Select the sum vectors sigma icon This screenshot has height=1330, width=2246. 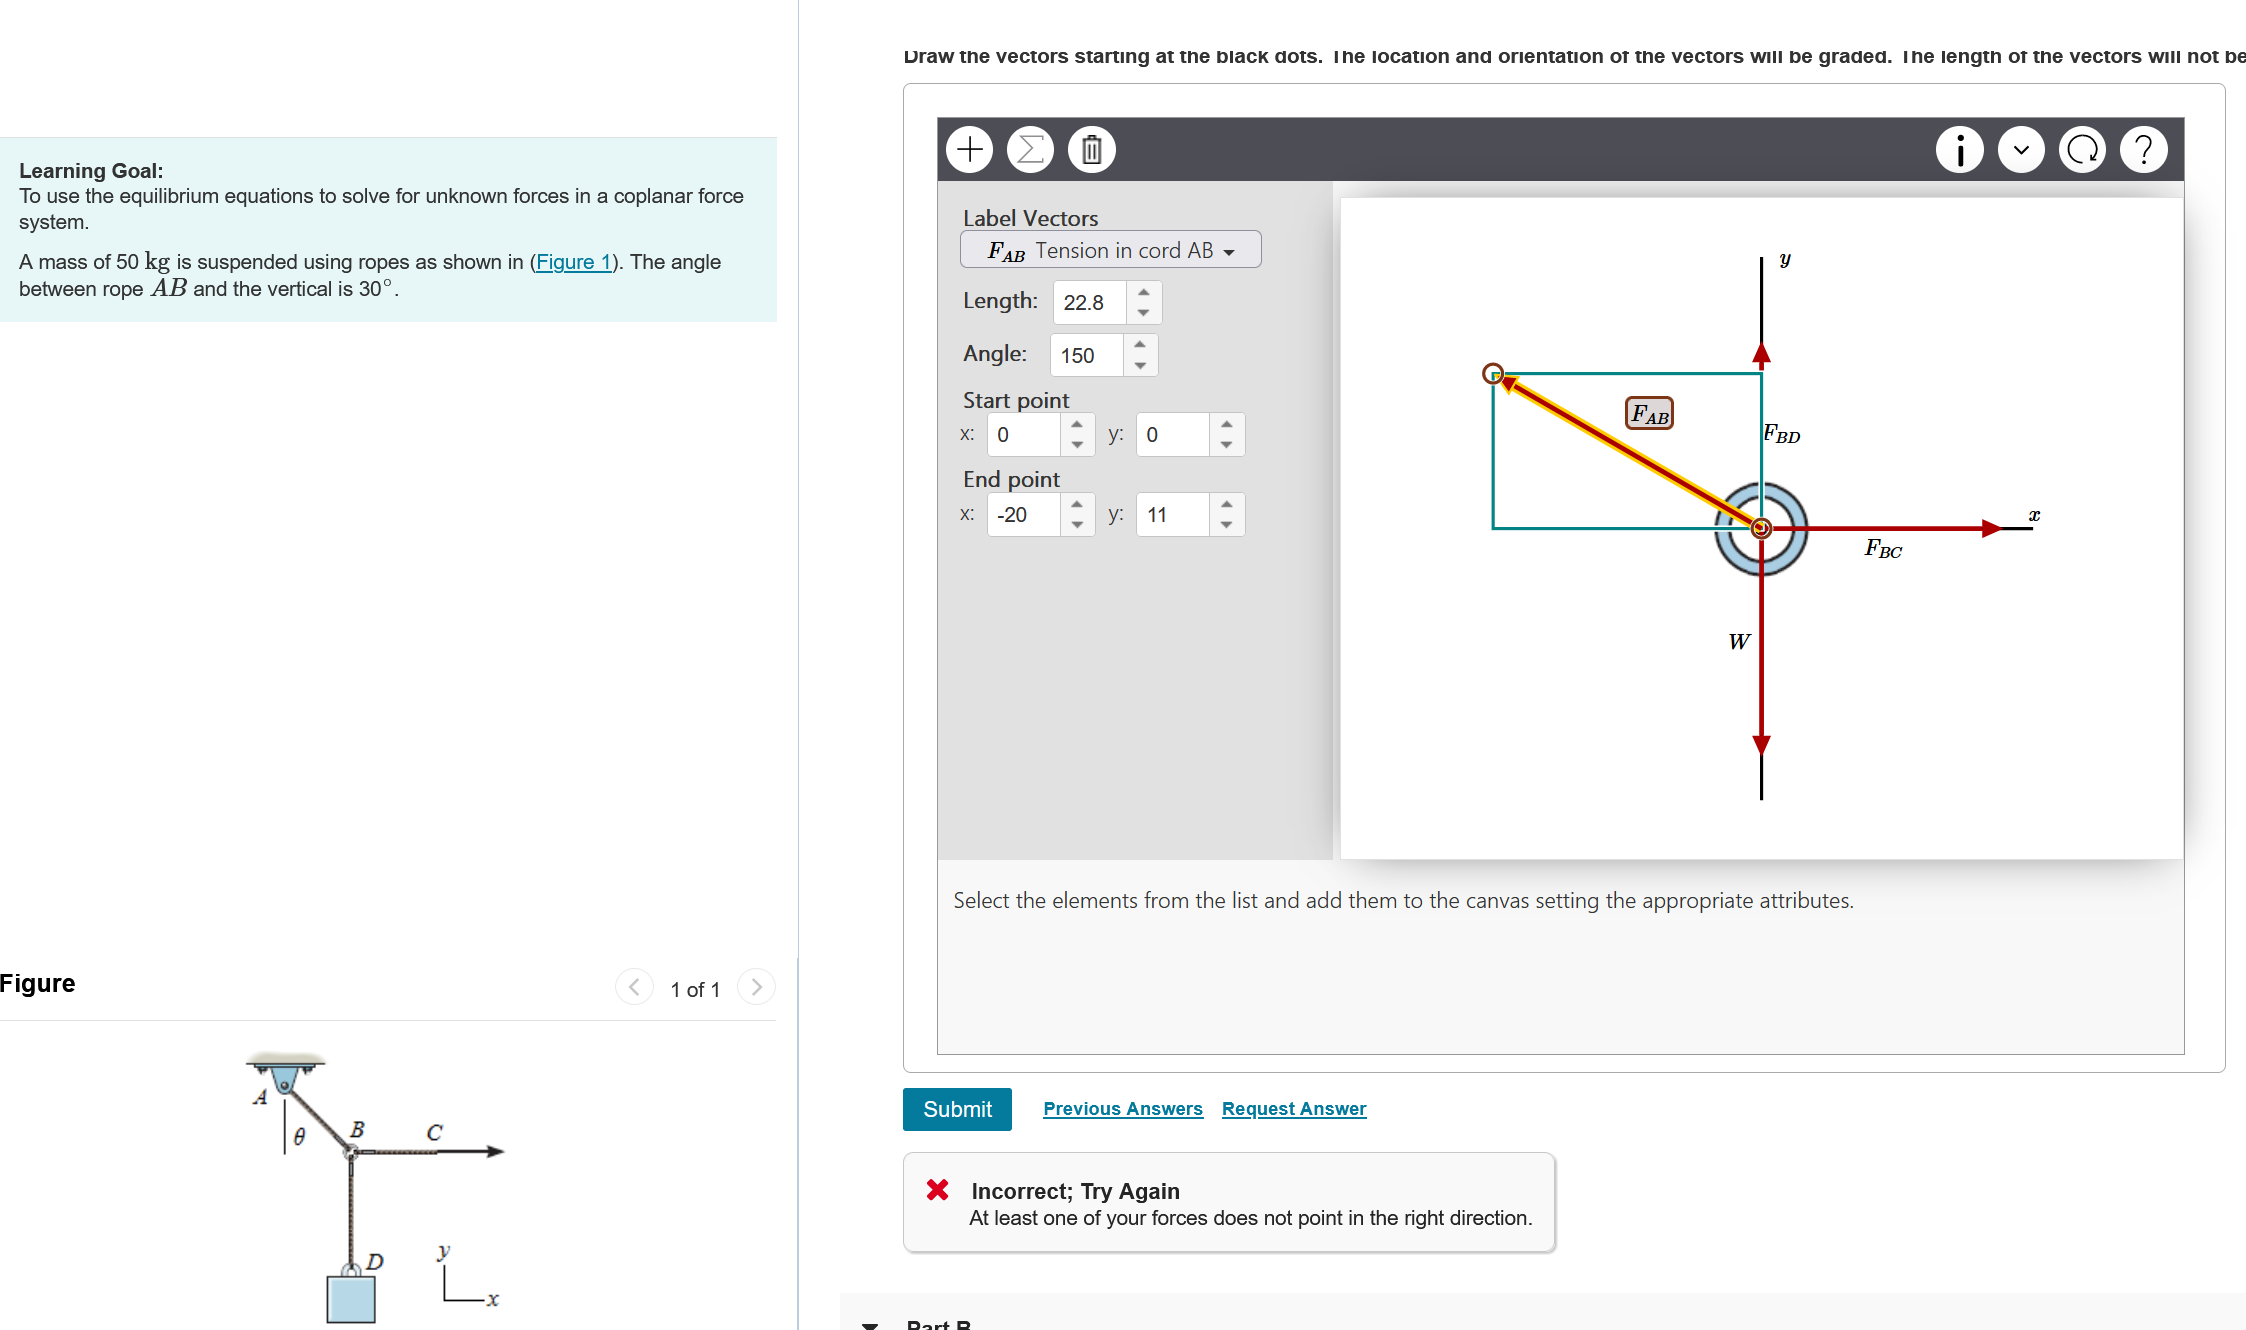coord(1030,148)
